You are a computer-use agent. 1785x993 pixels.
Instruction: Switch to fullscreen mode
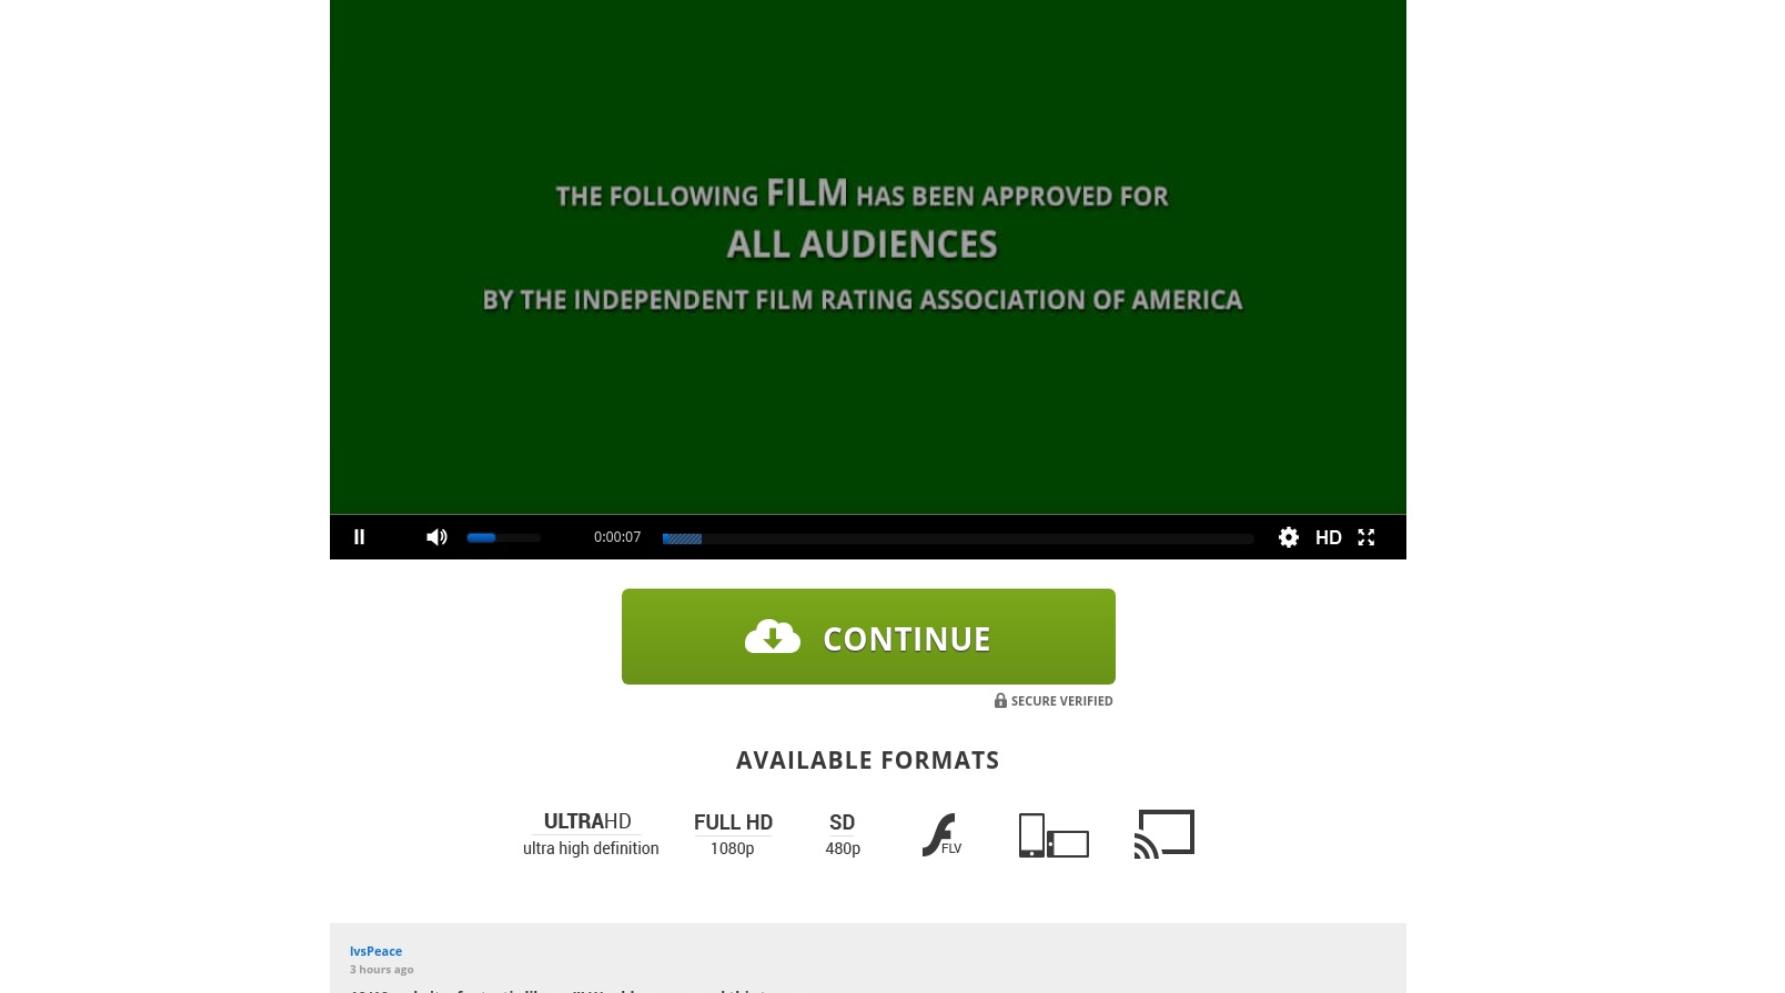pos(1366,537)
